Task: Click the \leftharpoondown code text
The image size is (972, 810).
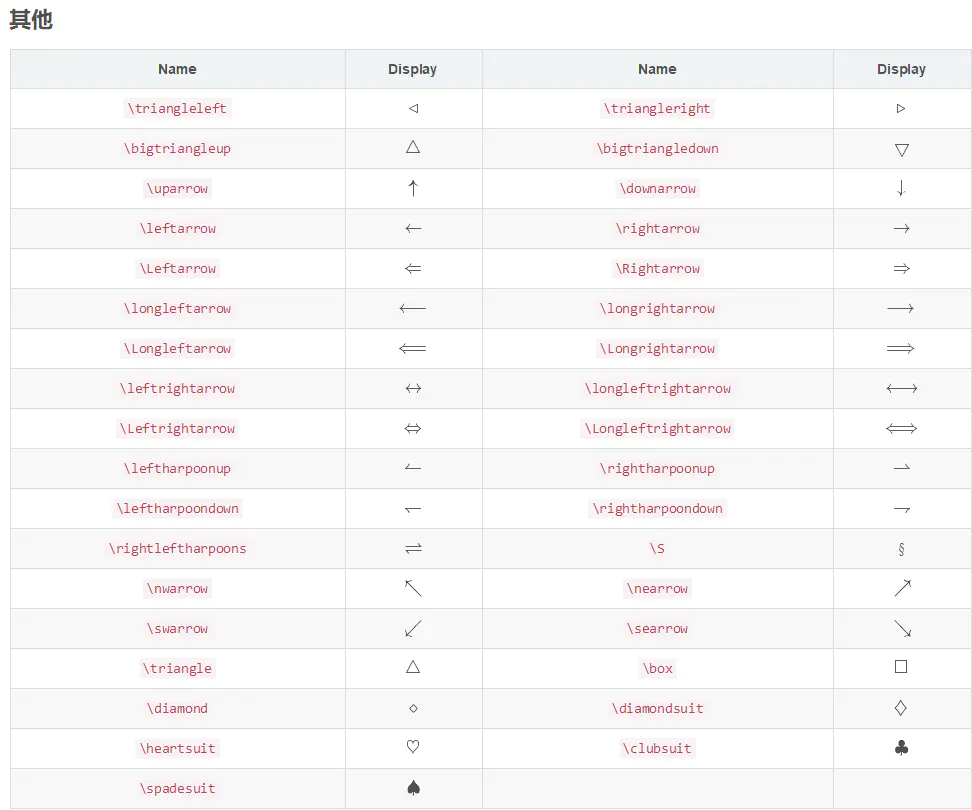Action: click(x=177, y=509)
